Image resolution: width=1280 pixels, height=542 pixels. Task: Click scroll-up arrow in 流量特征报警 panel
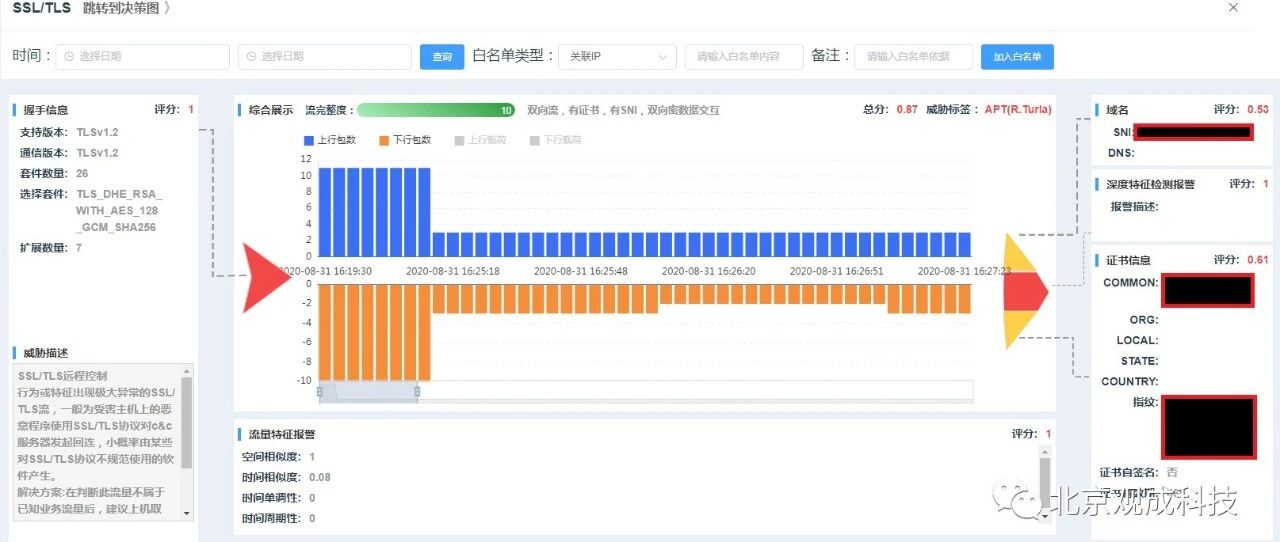(1046, 453)
